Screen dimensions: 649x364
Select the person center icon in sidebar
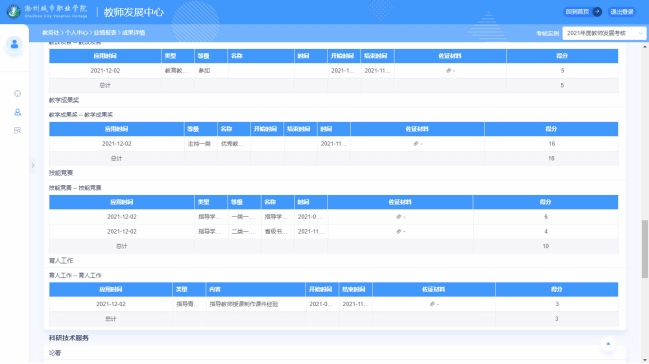coord(17,112)
